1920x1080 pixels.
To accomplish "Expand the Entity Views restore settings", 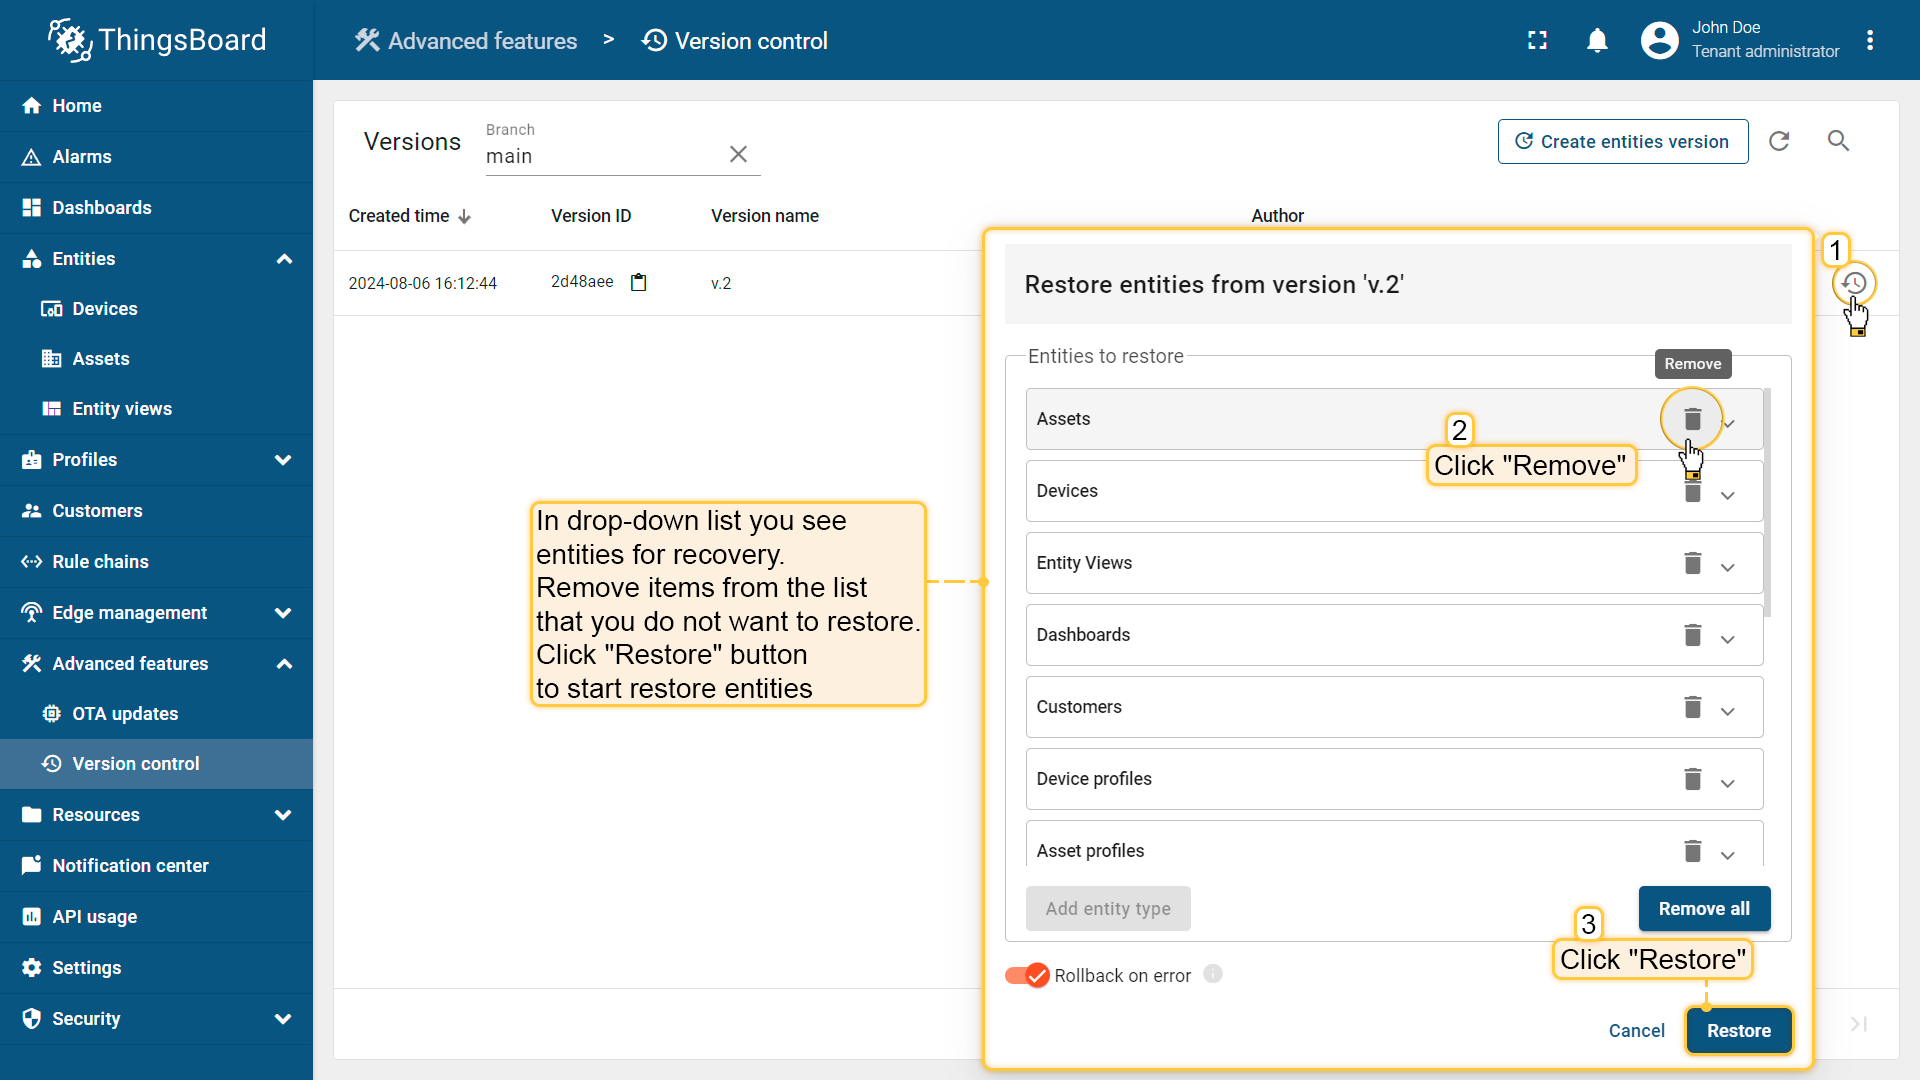I will 1727,567.
